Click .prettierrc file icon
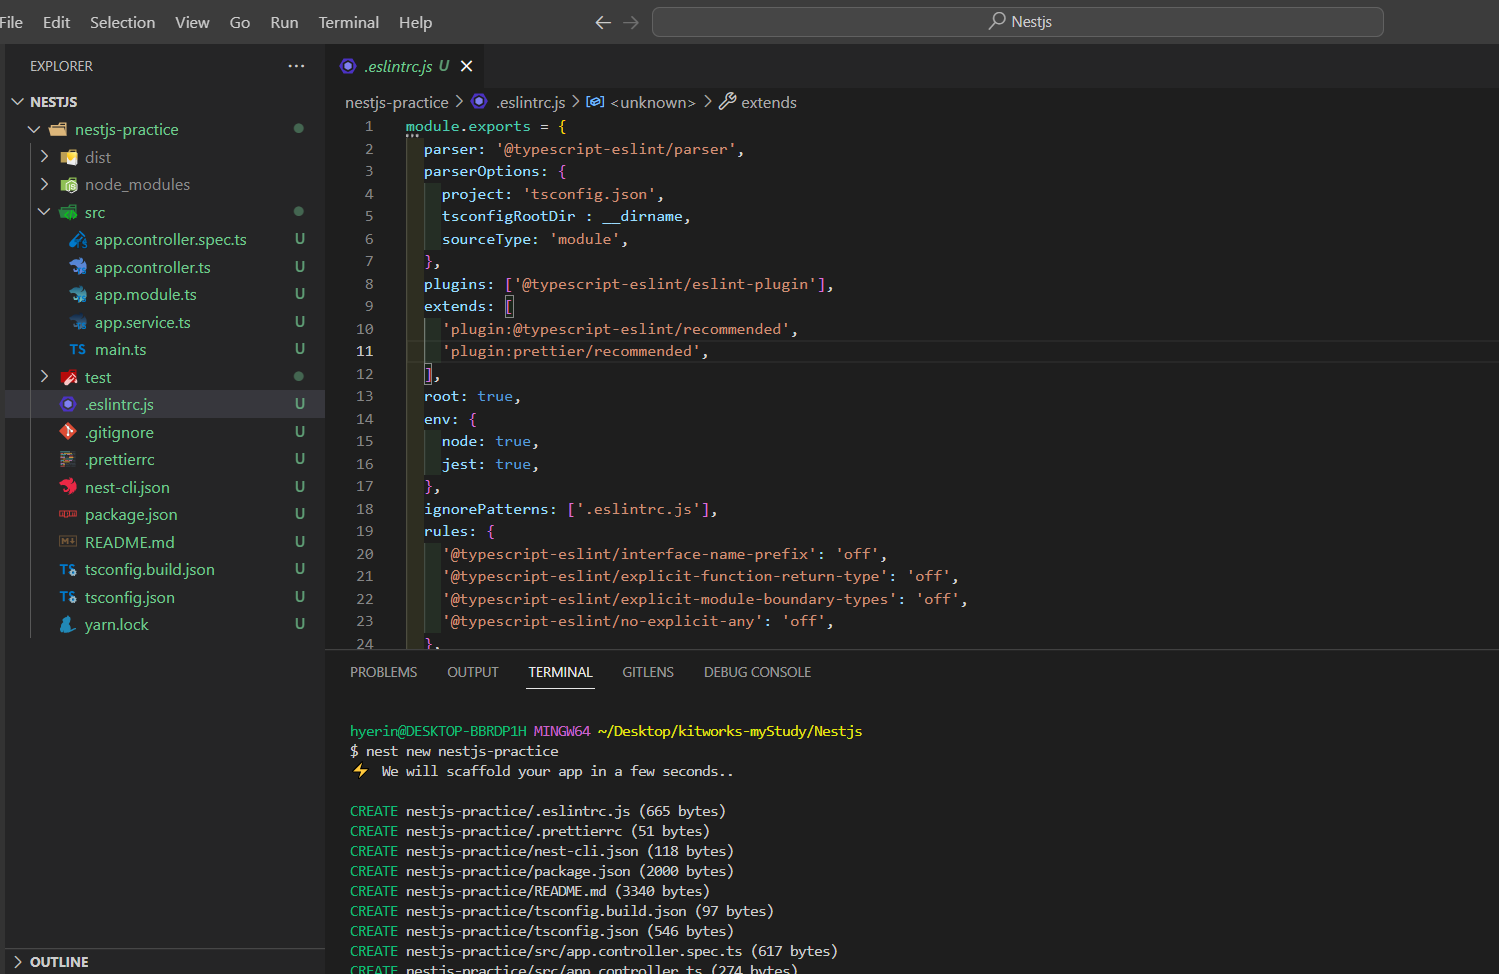This screenshot has width=1499, height=974. point(67,459)
